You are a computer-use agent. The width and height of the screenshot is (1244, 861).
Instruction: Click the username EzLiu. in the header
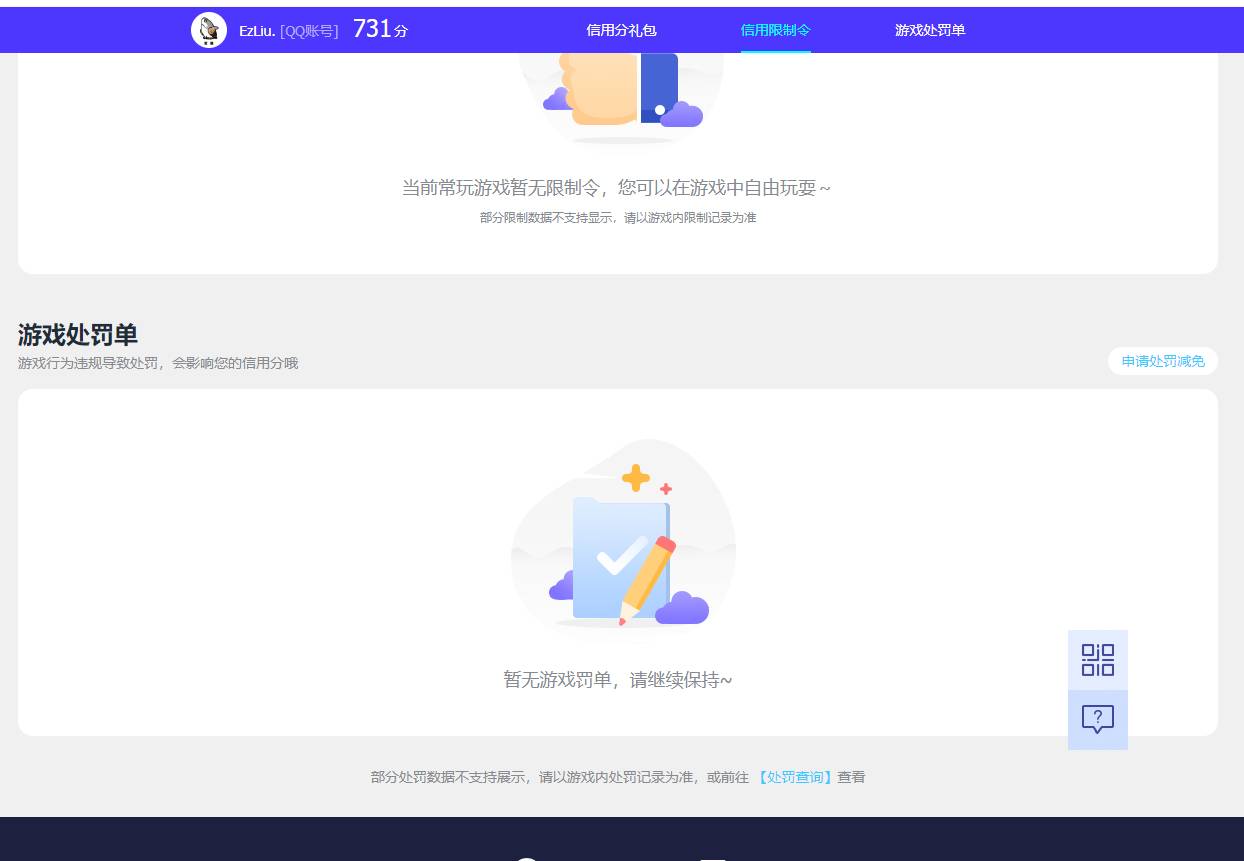tap(259, 29)
